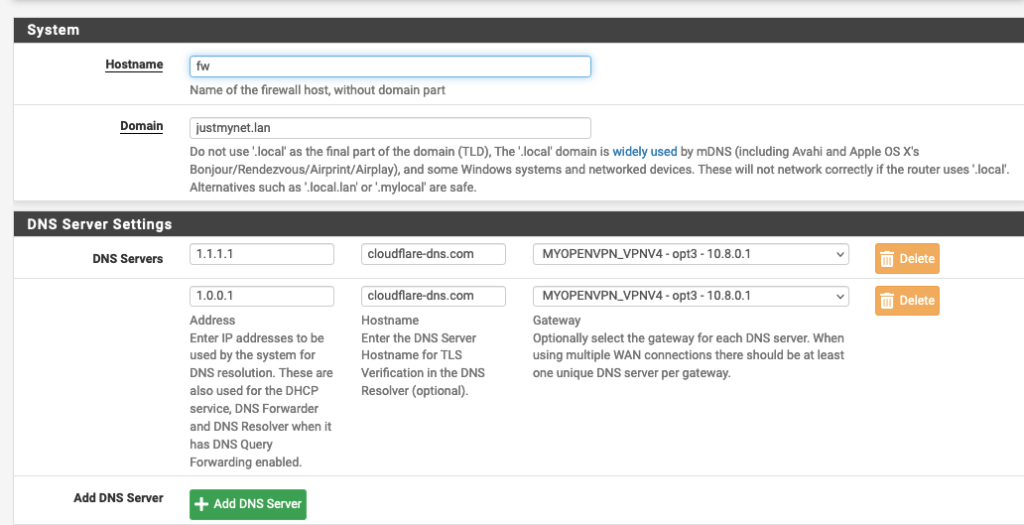Open the 'widely used' link in the Domain help
The height and width of the screenshot is (525, 1024).
tap(644, 151)
